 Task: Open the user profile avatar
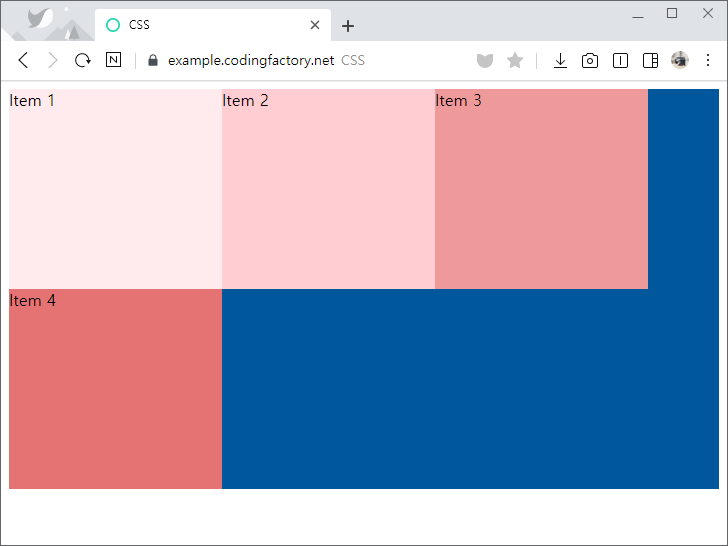(680, 60)
